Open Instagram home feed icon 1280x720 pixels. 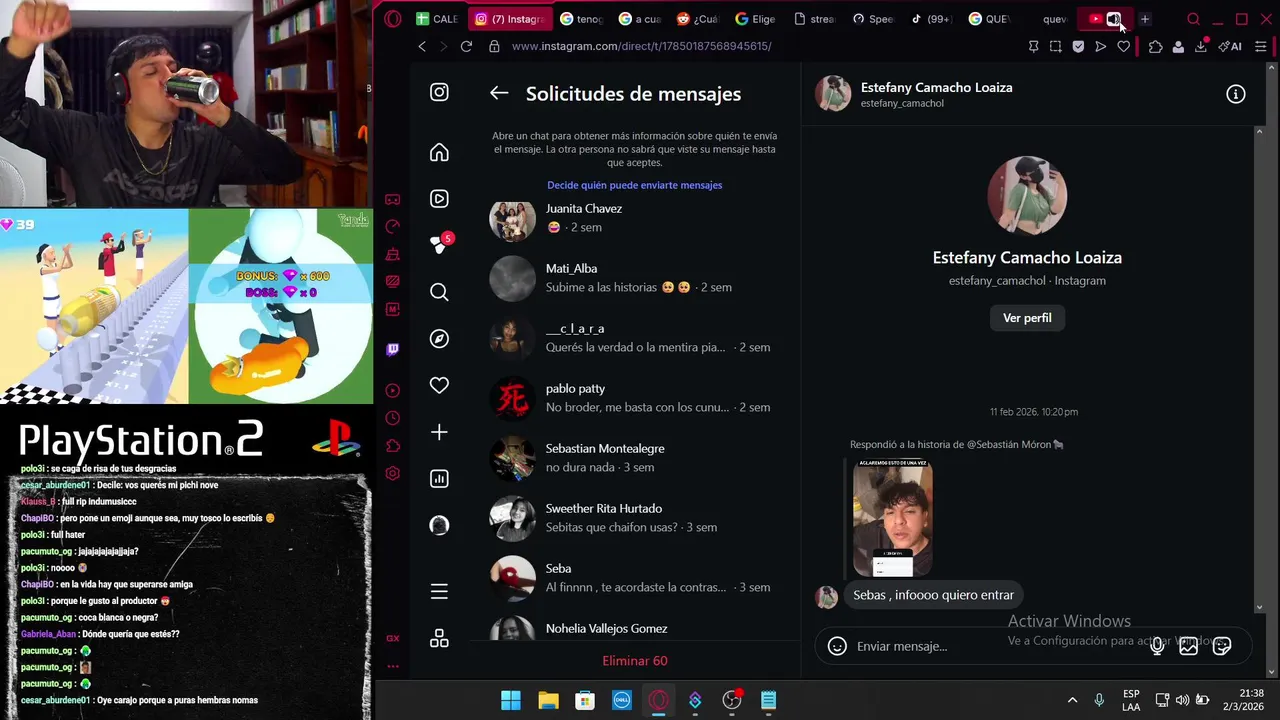439,152
